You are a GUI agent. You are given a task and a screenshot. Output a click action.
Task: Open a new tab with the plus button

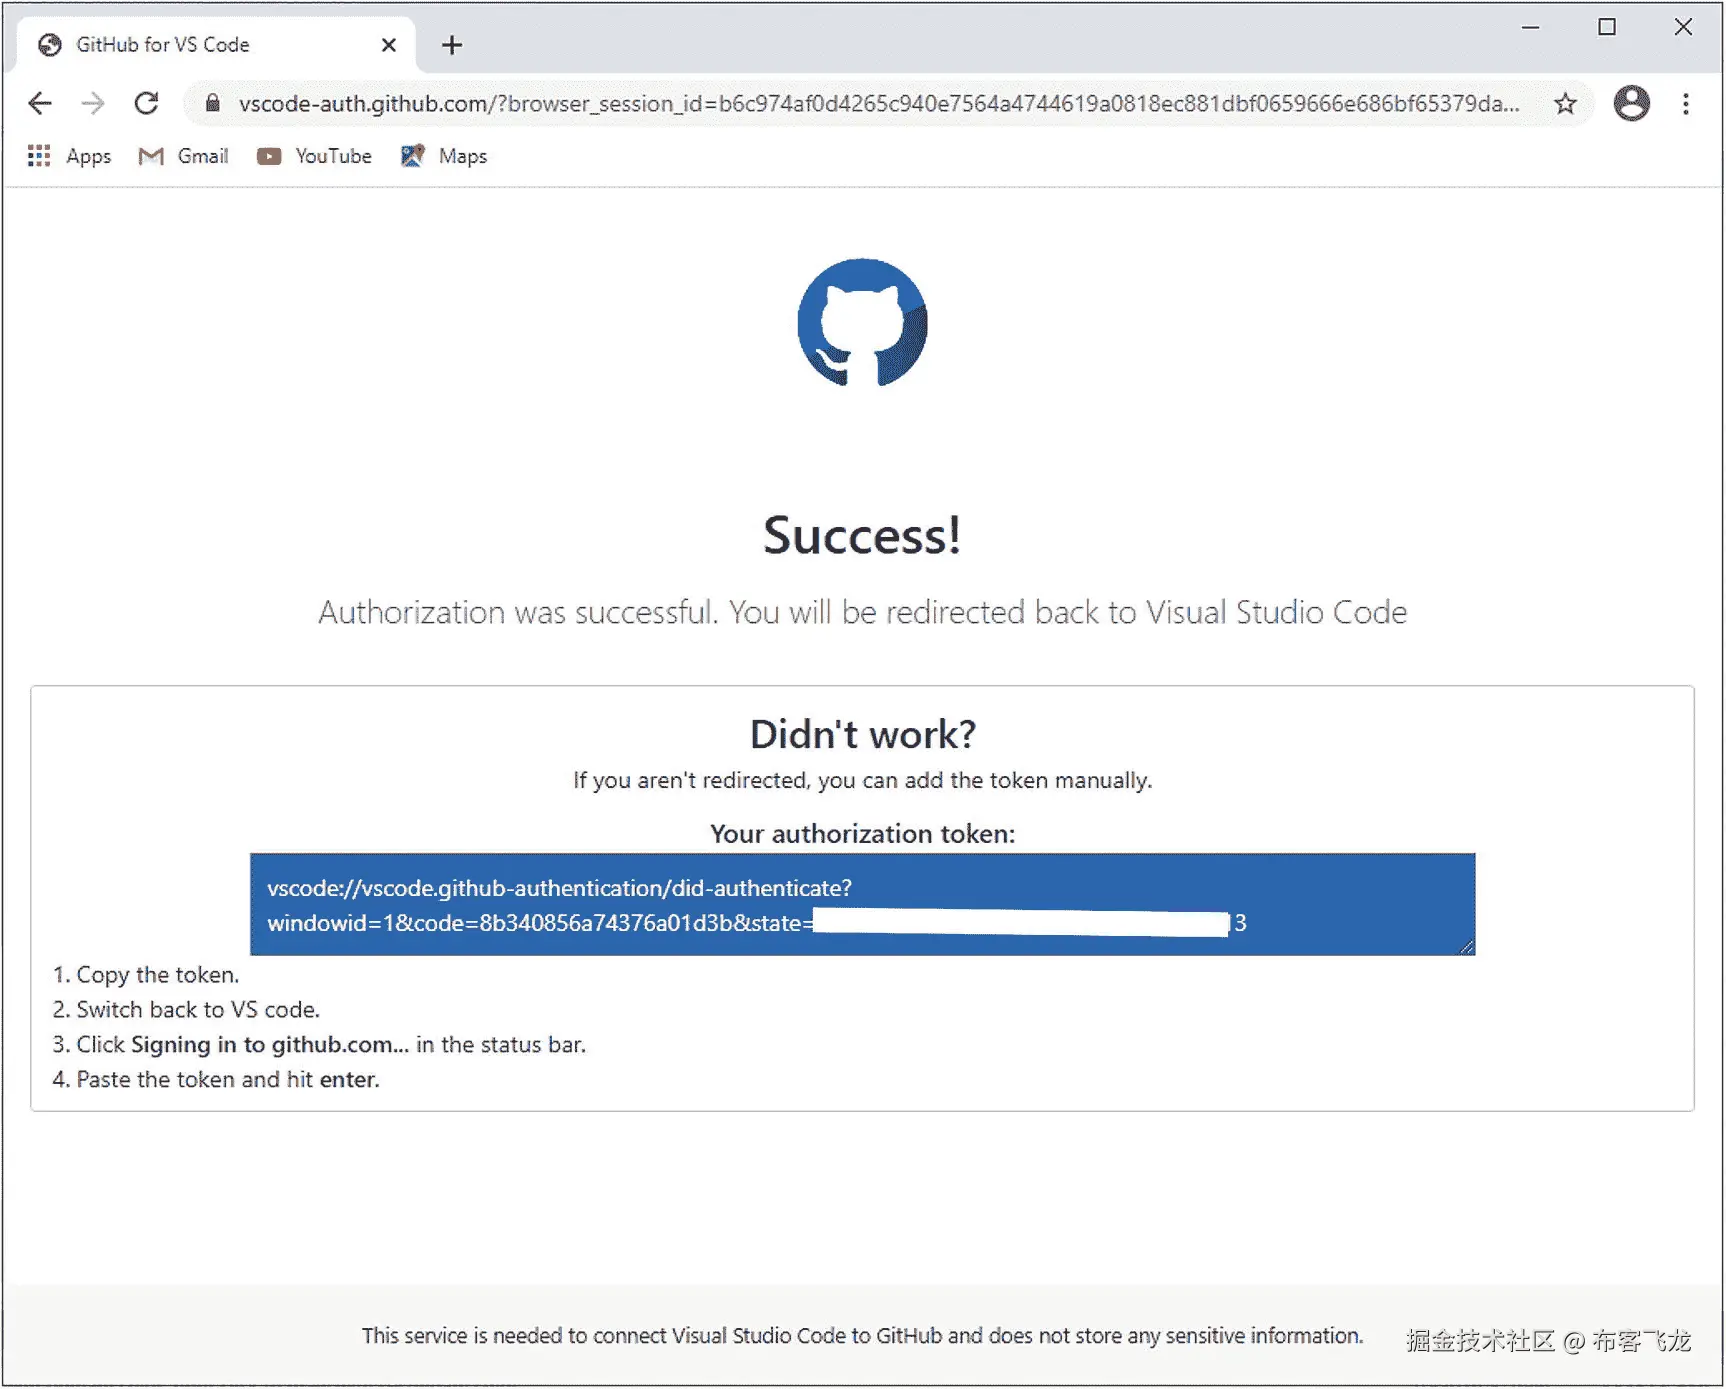tap(452, 45)
